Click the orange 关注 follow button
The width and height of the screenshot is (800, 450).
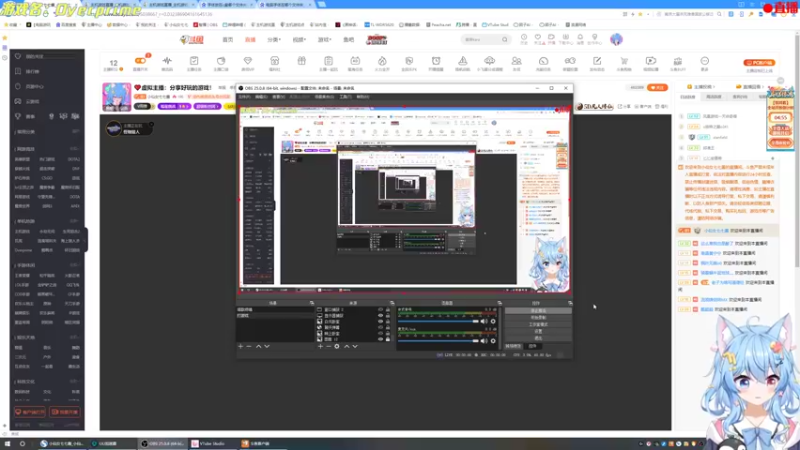tap(657, 88)
